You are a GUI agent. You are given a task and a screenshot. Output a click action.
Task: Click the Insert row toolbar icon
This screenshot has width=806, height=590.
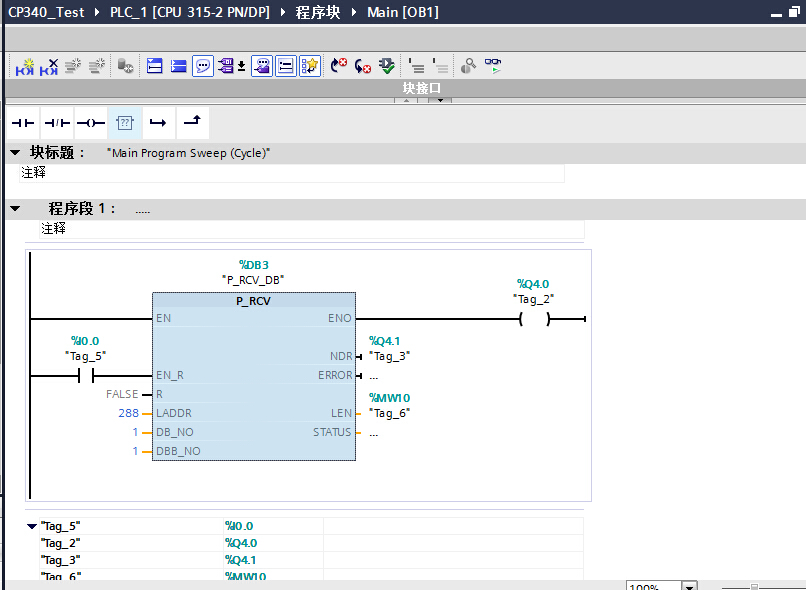point(73,66)
